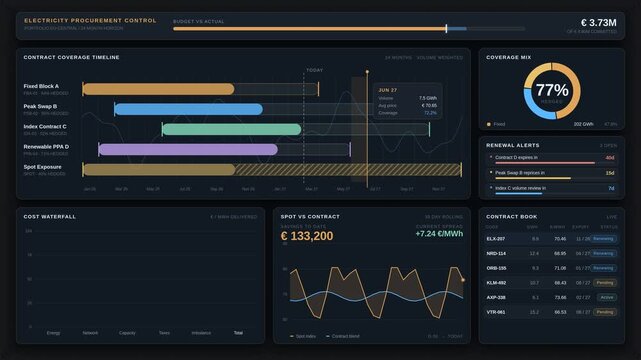Viewport: 641px width, 360px height.
Task: Click the 7d countdown in renewal alerts
Action: coord(611,188)
